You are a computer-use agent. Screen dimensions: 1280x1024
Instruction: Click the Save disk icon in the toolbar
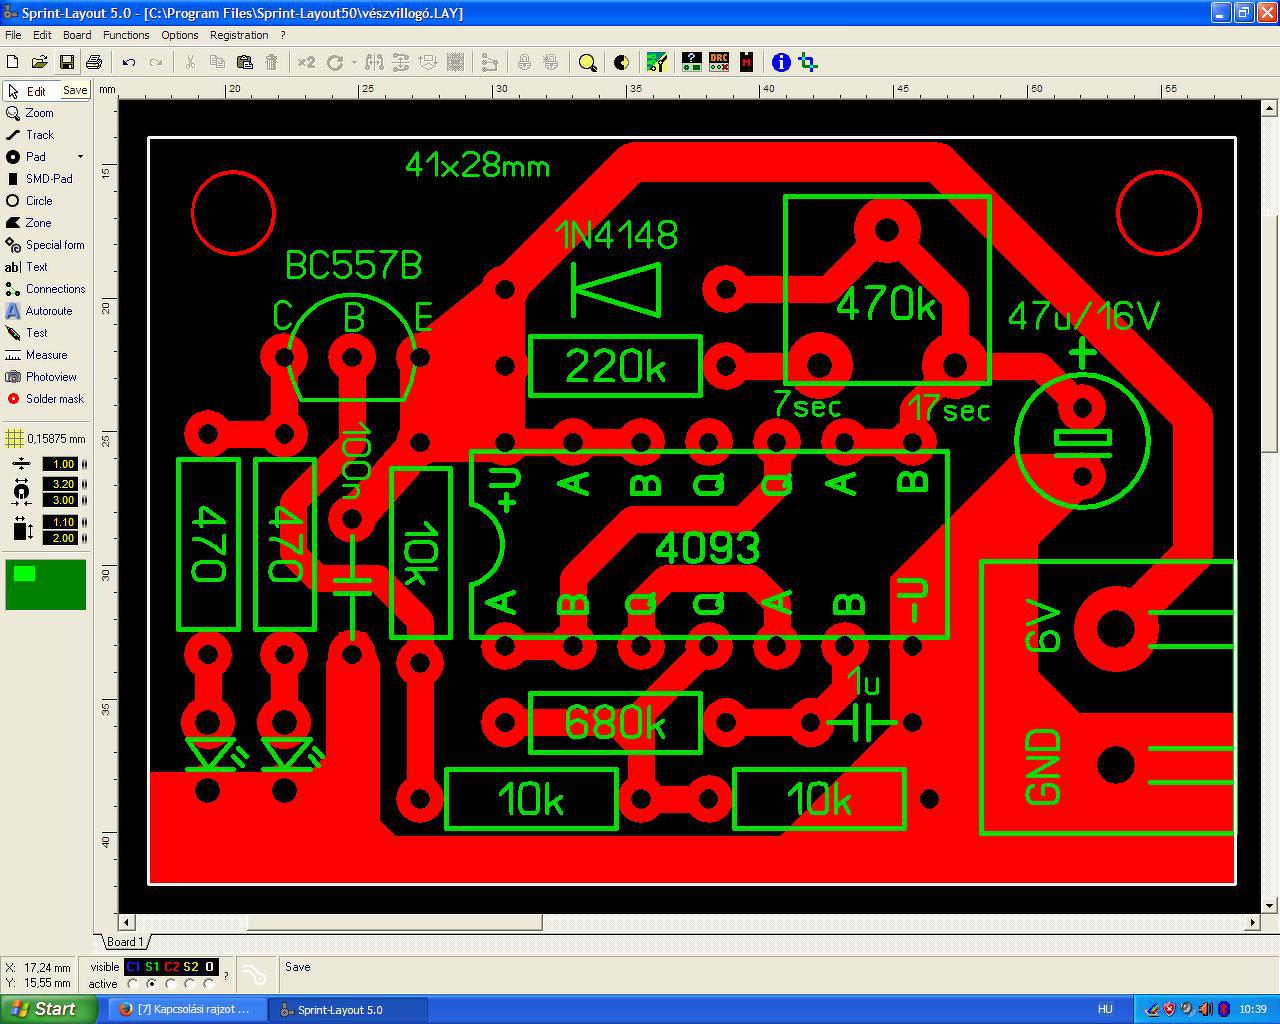[x=67, y=62]
